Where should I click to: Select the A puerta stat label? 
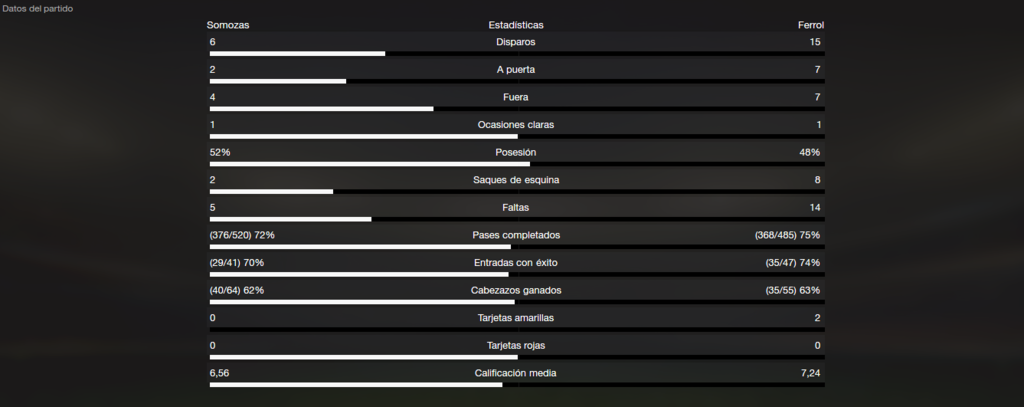click(x=516, y=69)
